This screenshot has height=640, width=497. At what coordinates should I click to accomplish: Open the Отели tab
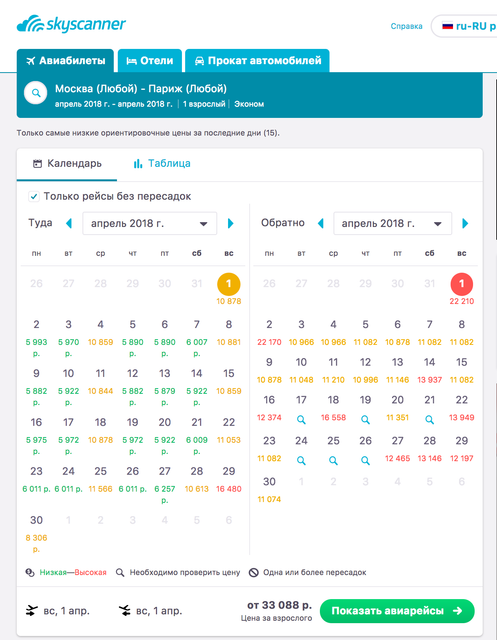150,61
